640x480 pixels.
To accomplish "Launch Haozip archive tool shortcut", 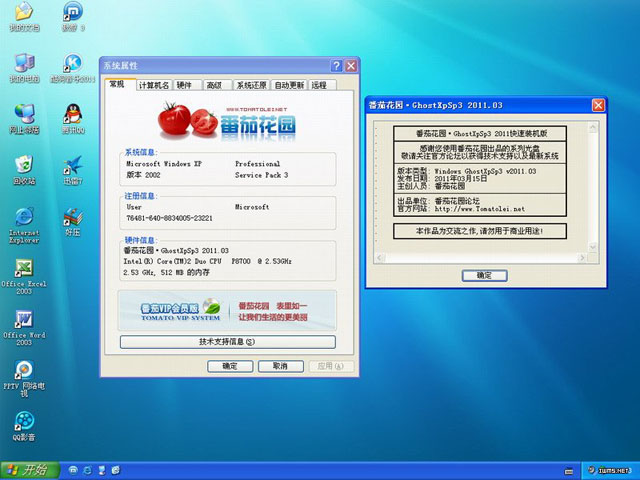I will [73, 222].
